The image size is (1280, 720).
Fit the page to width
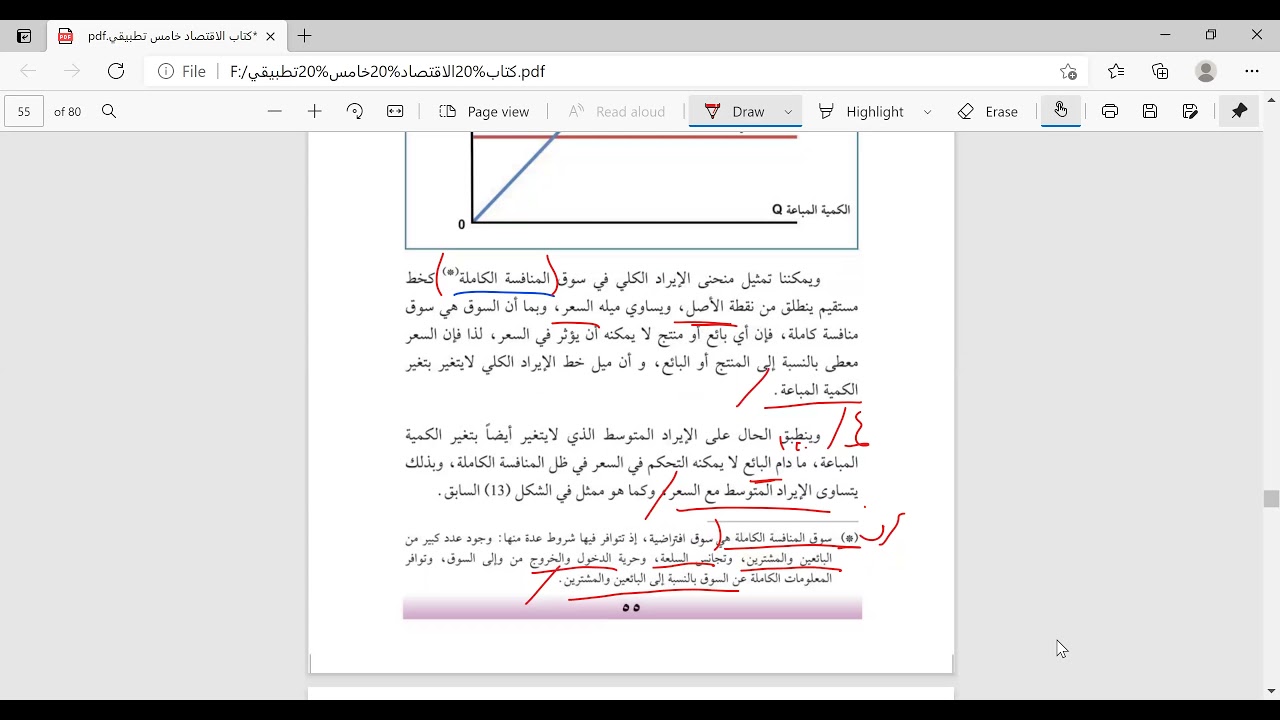point(395,111)
